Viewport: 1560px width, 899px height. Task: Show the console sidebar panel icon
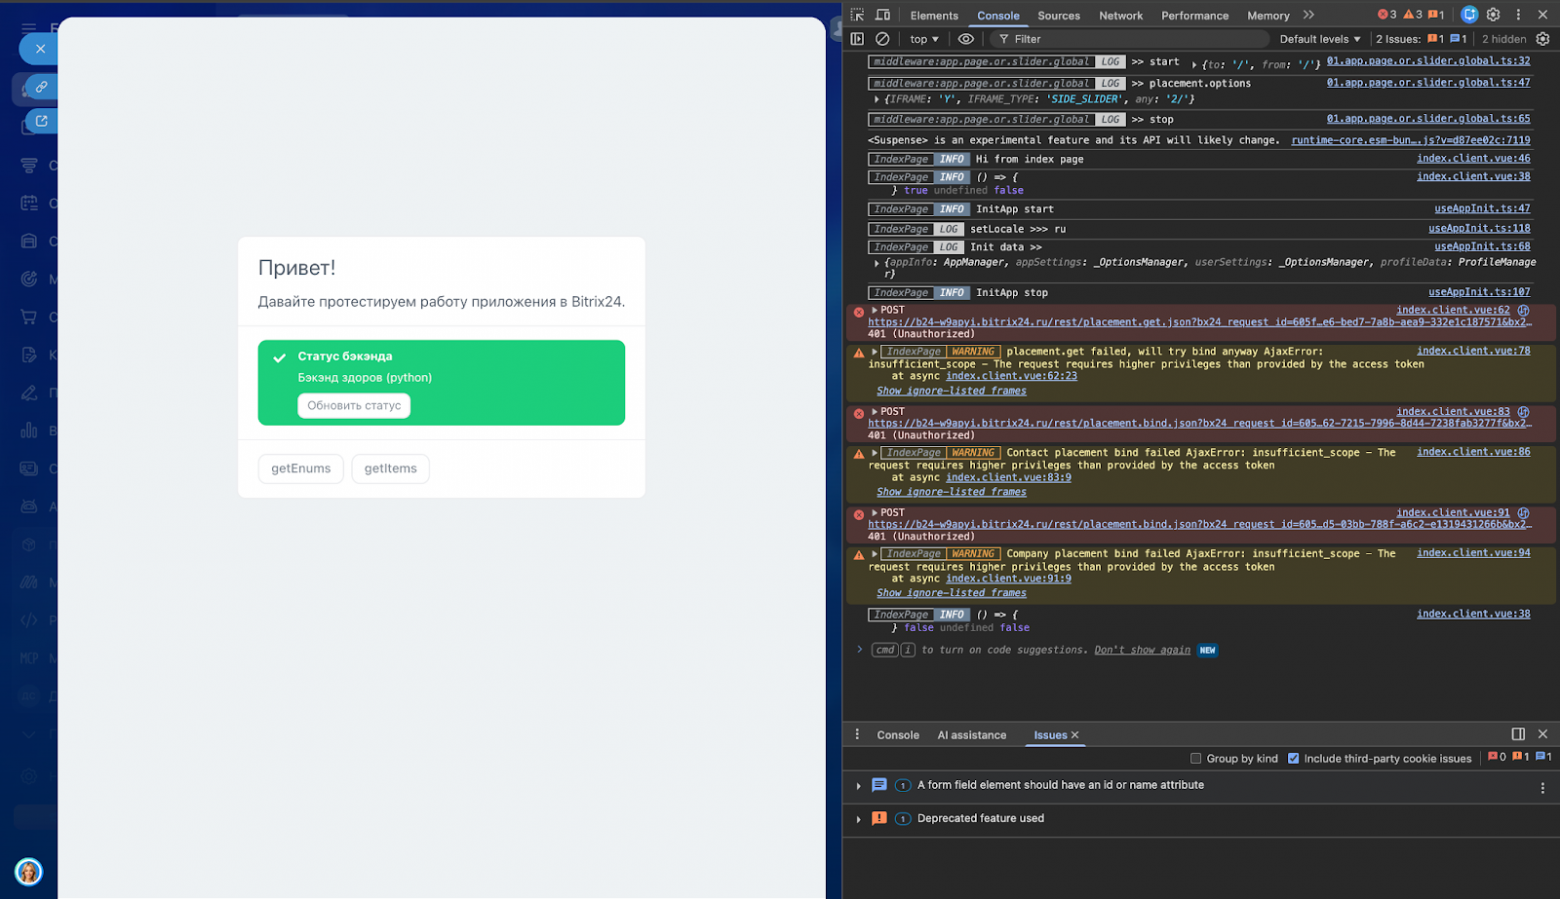pyautogui.click(x=857, y=39)
